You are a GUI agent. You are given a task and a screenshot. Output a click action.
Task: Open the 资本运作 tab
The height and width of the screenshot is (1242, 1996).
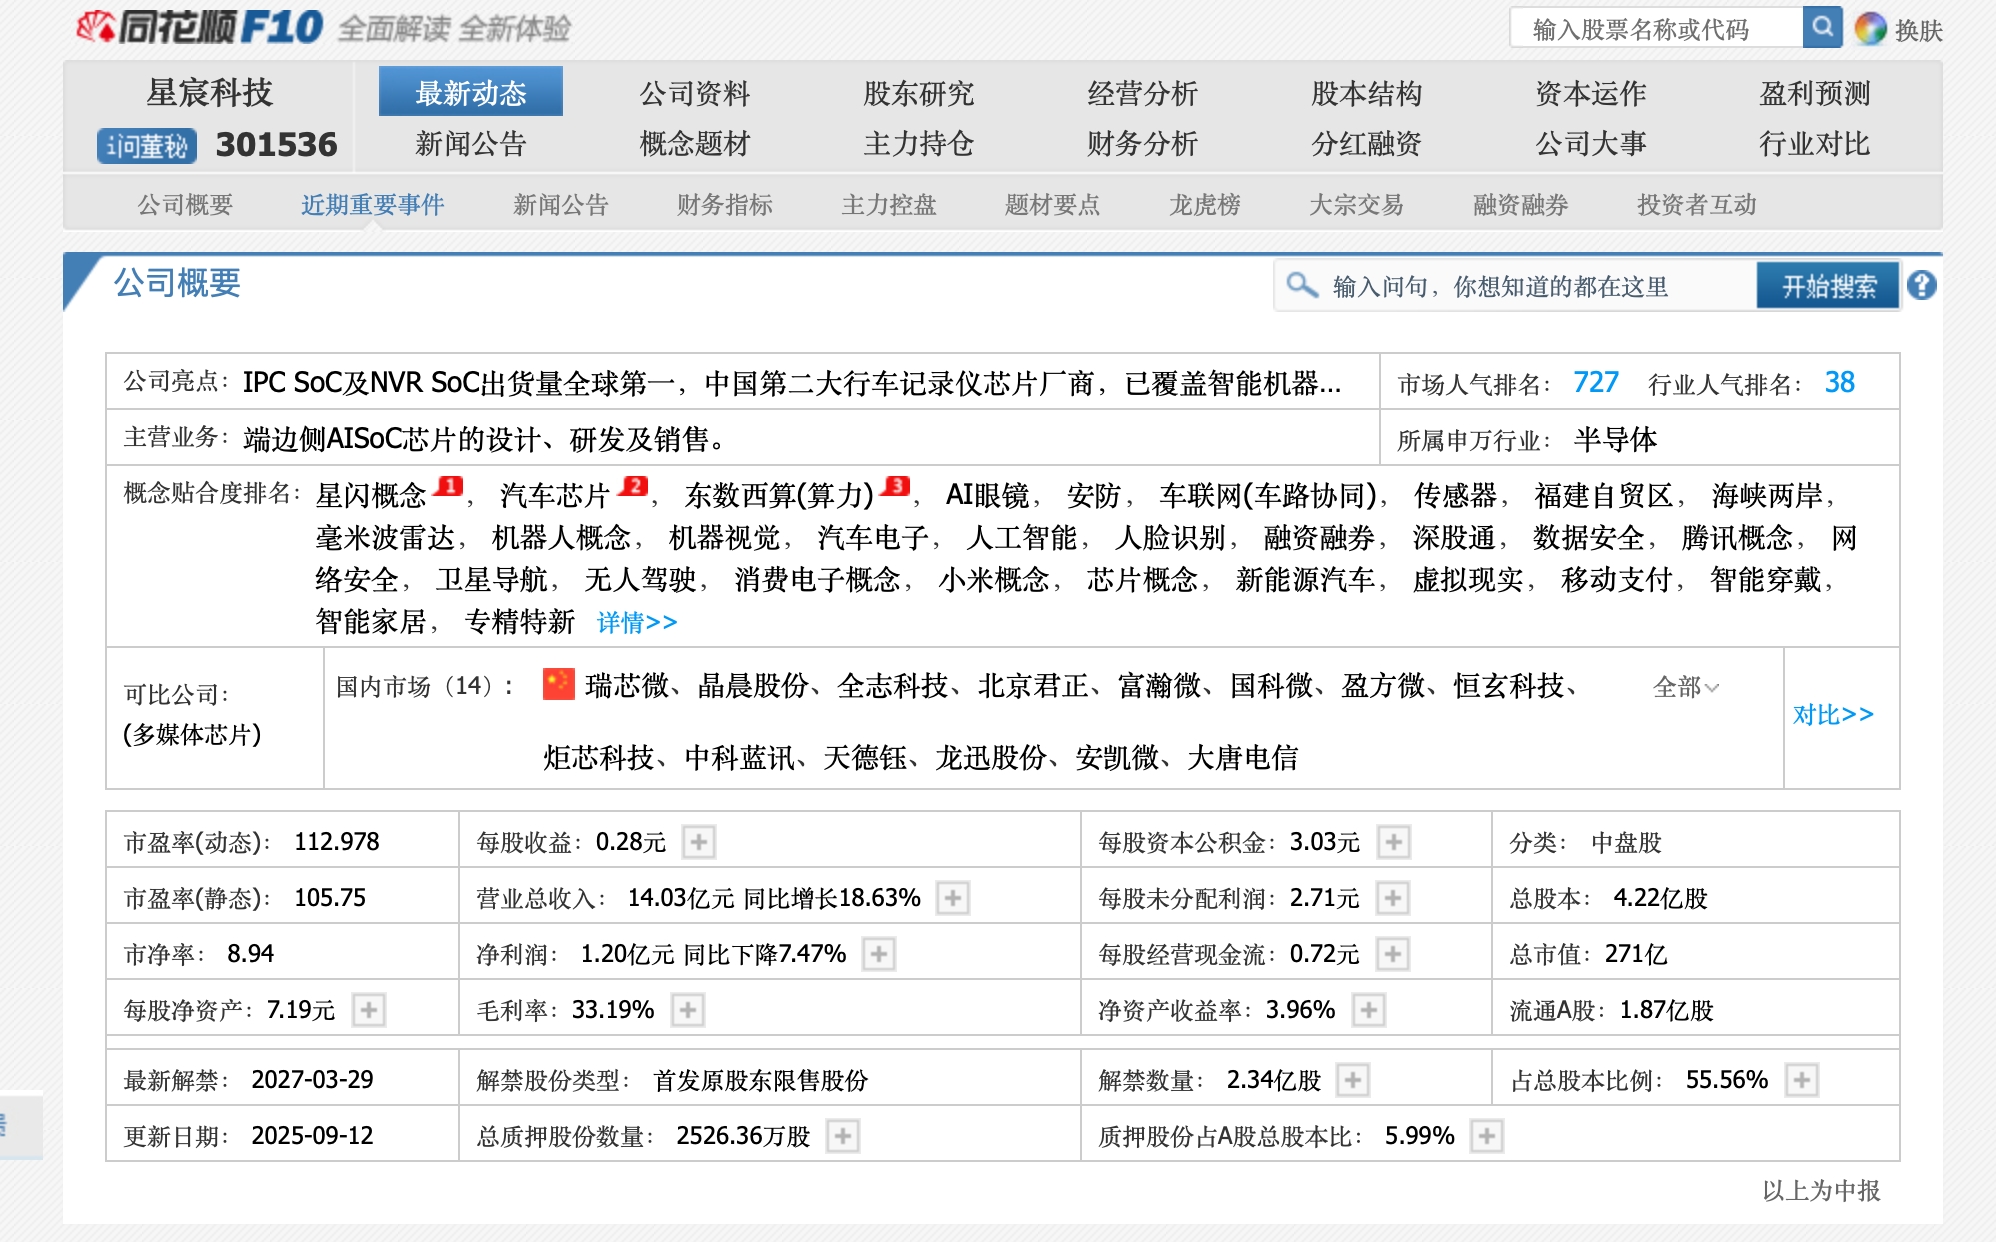[1591, 93]
